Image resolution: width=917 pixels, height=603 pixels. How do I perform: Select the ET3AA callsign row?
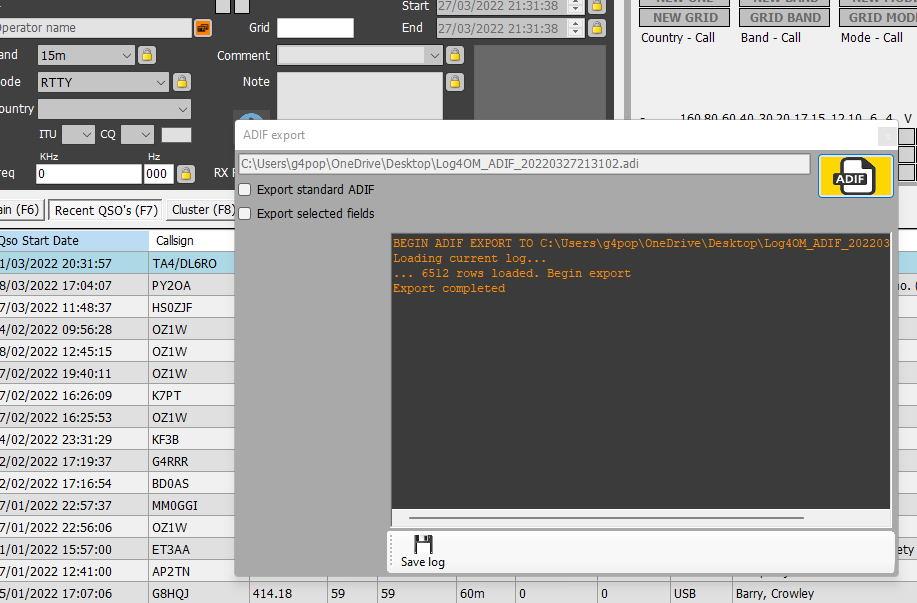117,550
